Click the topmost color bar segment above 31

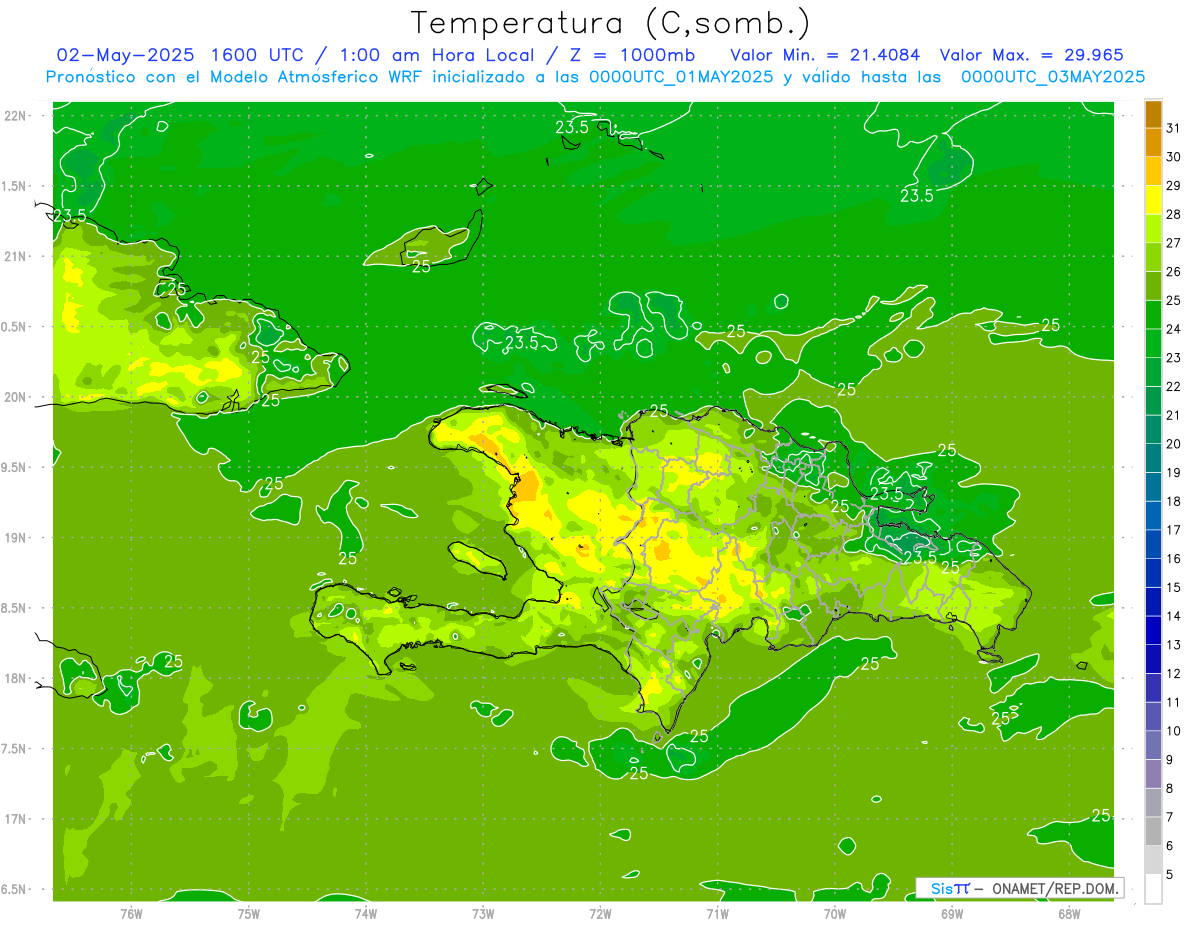(1153, 114)
